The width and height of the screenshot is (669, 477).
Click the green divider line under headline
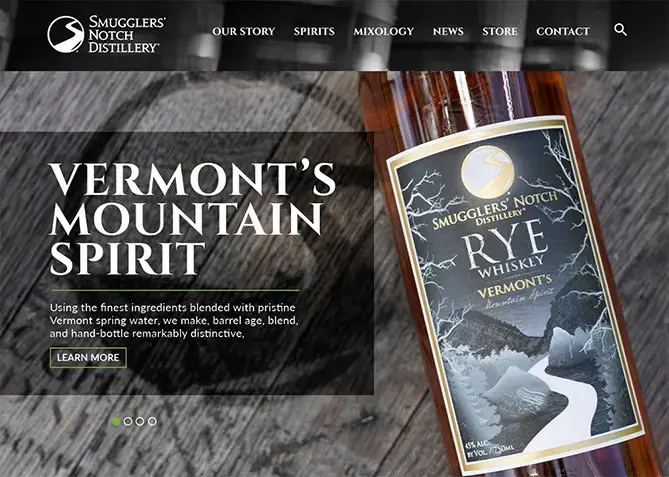pyautogui.click(x=175, y=290)
